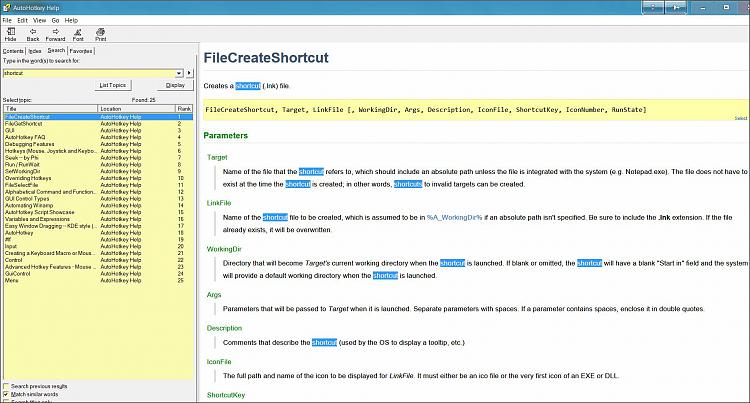The width and height of the screenshot is (750, 403).
Task: Select FileSelectFile topic
Action: pos(98,185)
